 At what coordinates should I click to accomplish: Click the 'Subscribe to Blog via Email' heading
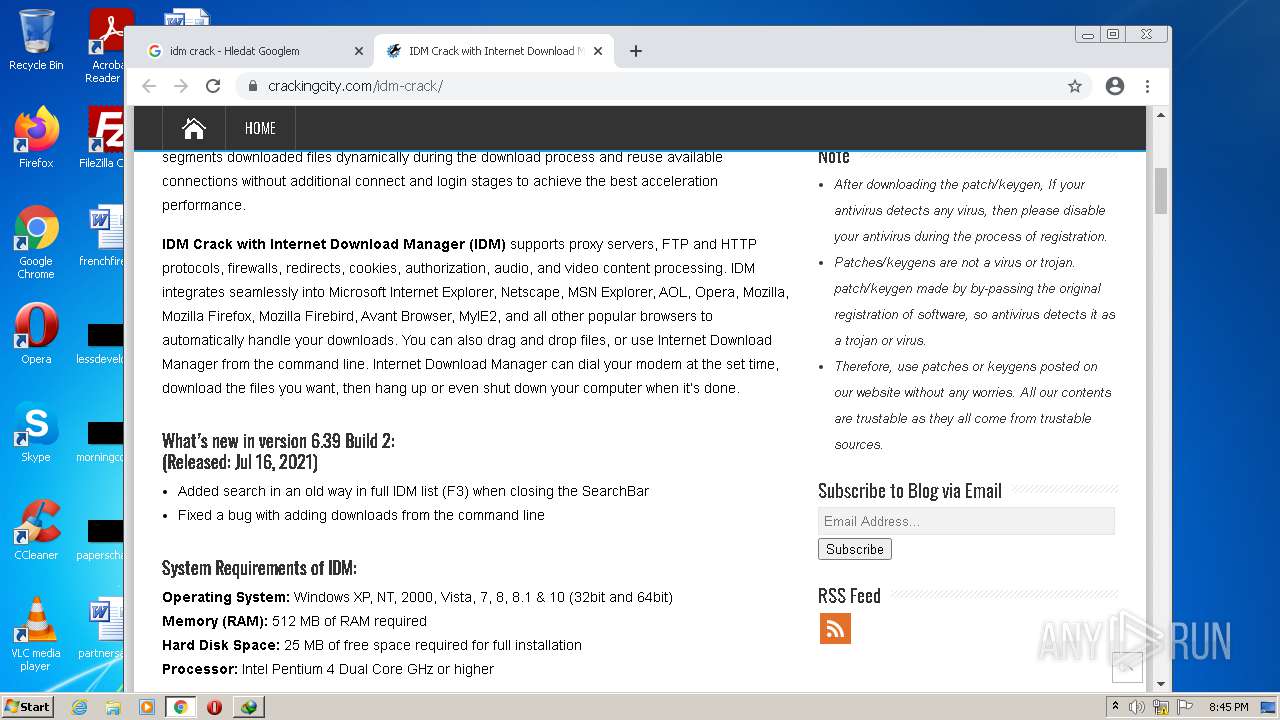910,491
